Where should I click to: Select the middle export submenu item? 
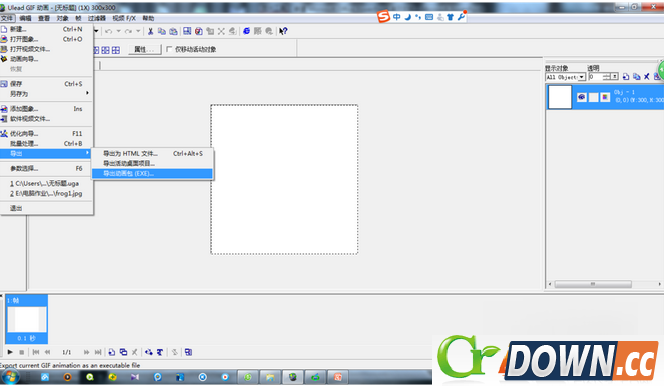pyautogui.click(x=152, y=163)
